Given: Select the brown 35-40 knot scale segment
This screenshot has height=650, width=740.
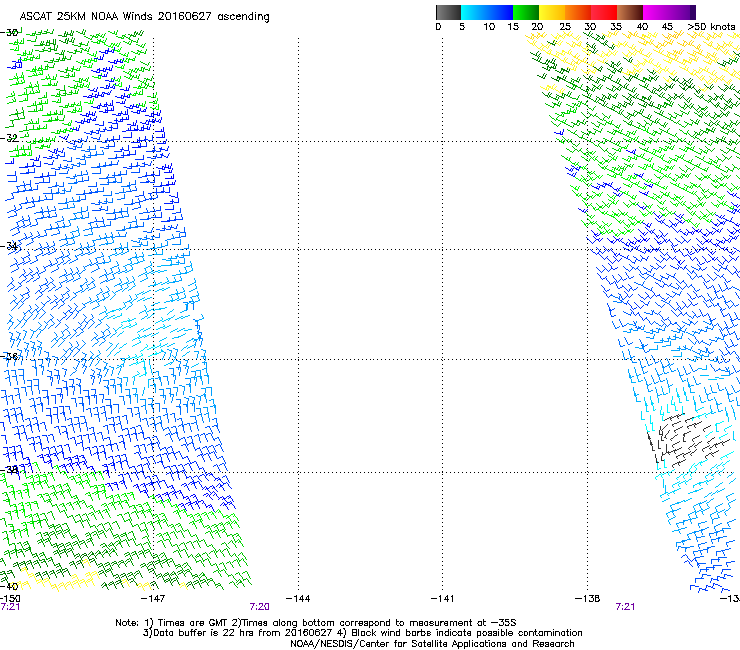Looking at the screenshot, I should 630,12.
